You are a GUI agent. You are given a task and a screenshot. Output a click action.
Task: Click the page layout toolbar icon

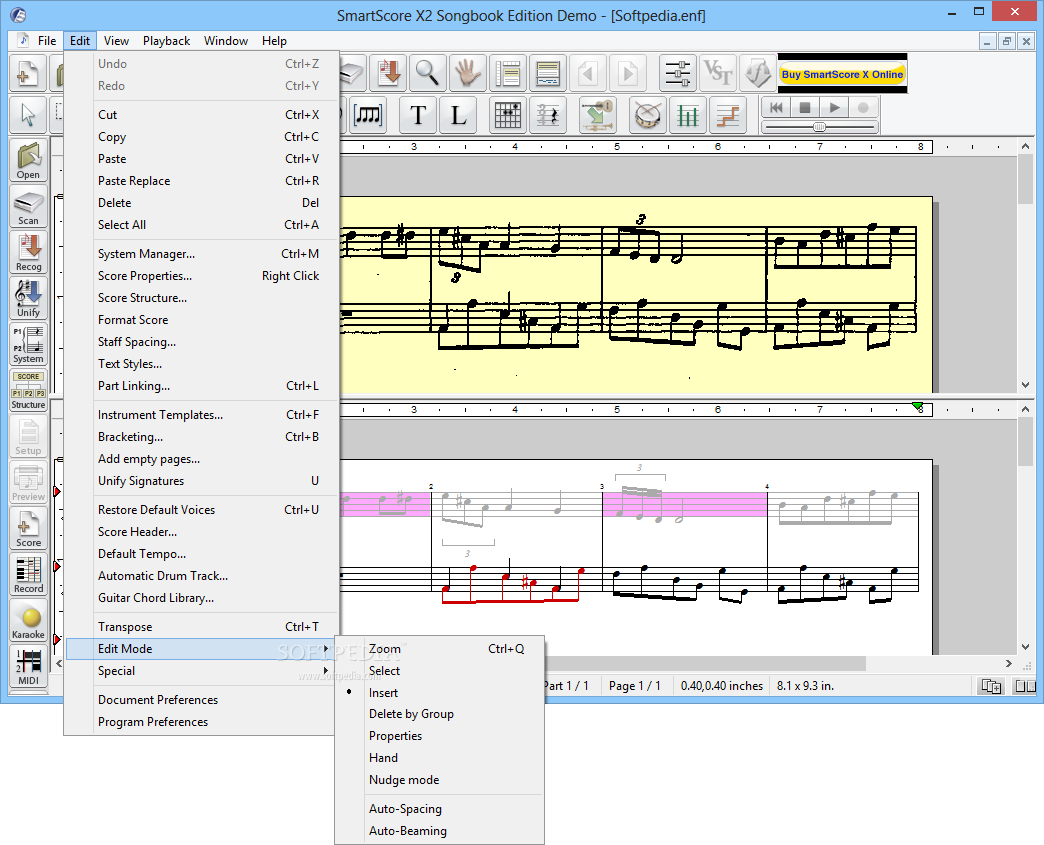coord(507,73)
